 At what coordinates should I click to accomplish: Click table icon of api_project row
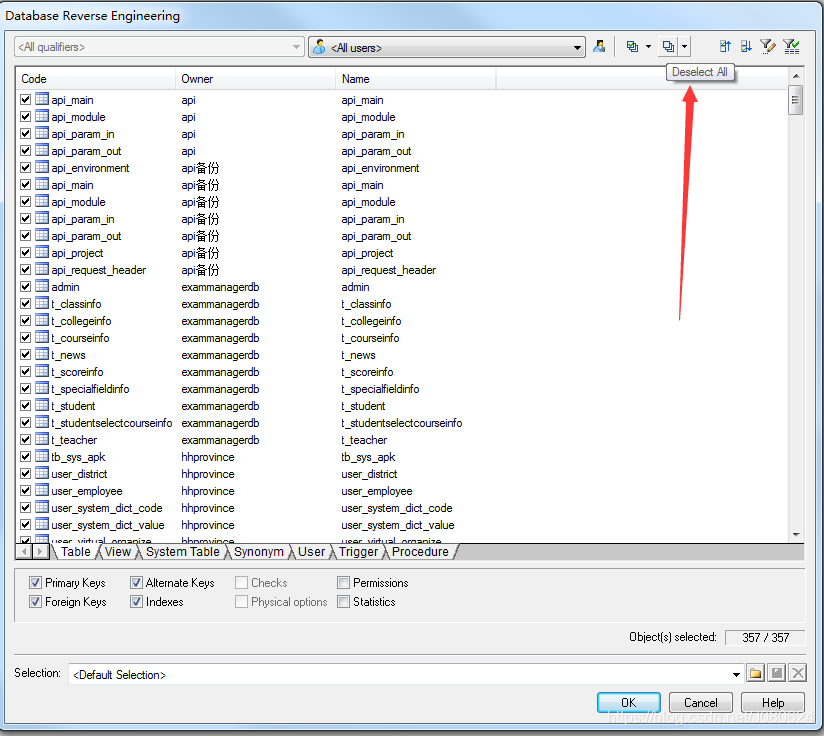tap(42, 252)
